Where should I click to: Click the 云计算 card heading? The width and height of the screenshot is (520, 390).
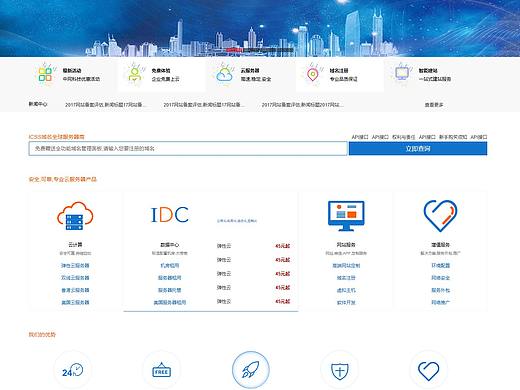[x=75, y=244]
